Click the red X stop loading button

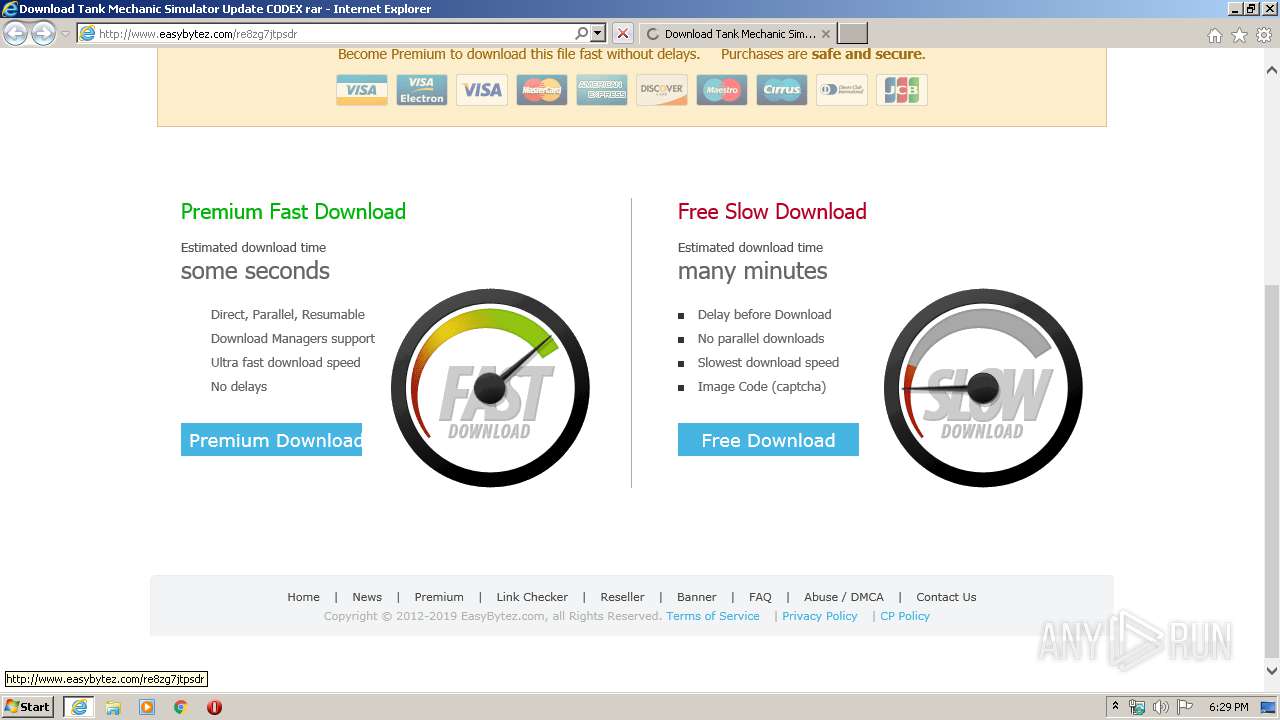pyautogui.click(x=622, y=34)
